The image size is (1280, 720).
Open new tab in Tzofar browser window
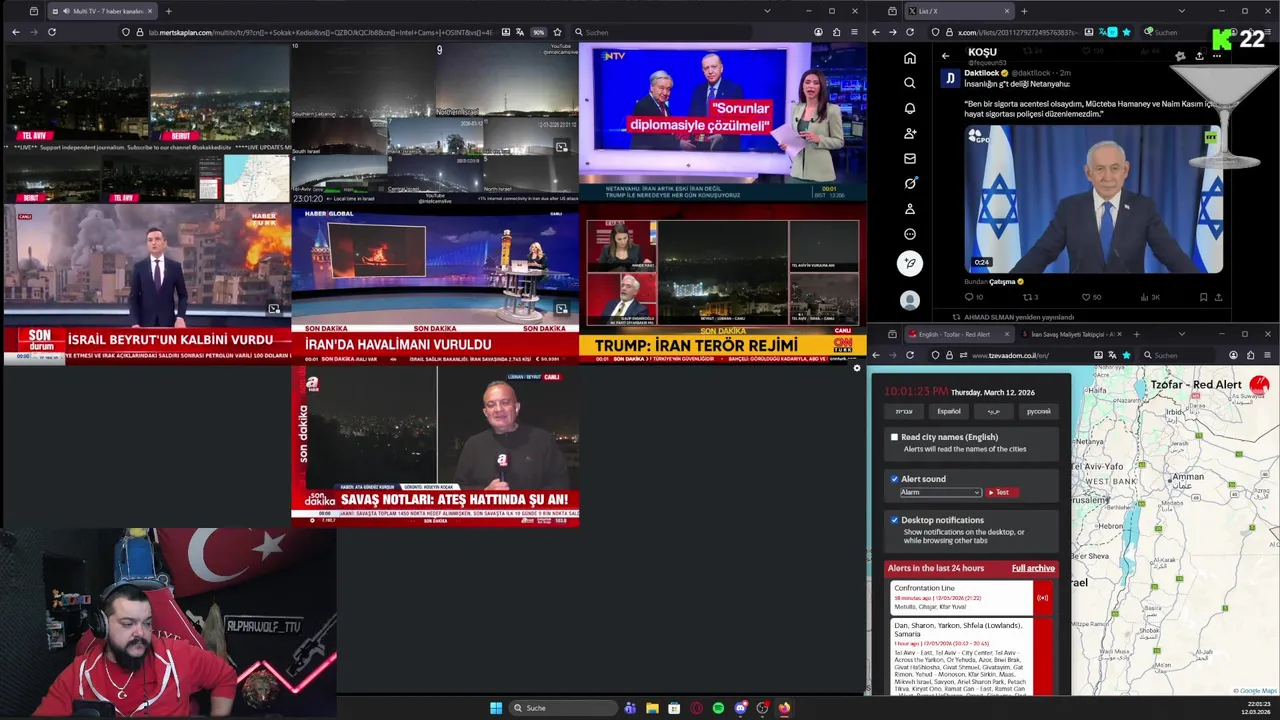(1136, 334)
